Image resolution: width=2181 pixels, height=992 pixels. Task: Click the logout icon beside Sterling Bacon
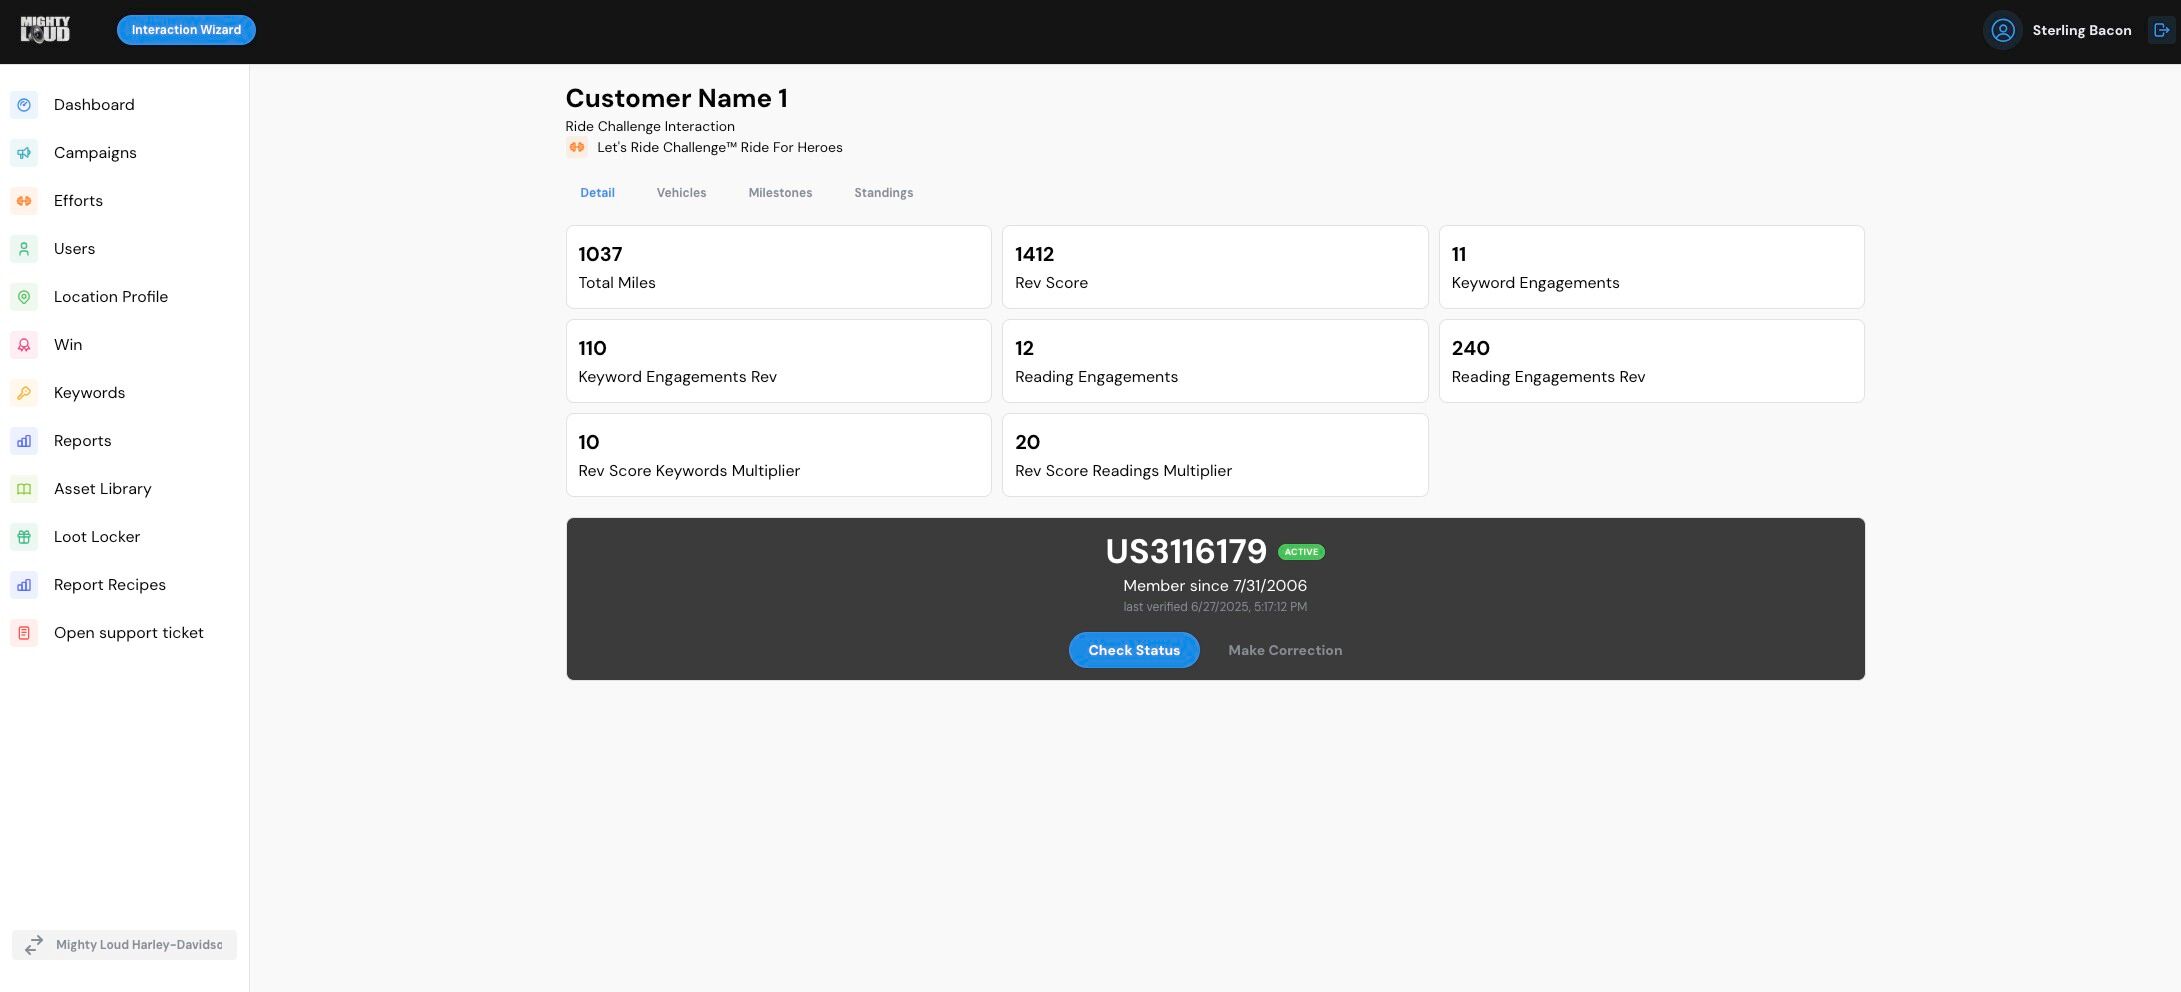2161,30
